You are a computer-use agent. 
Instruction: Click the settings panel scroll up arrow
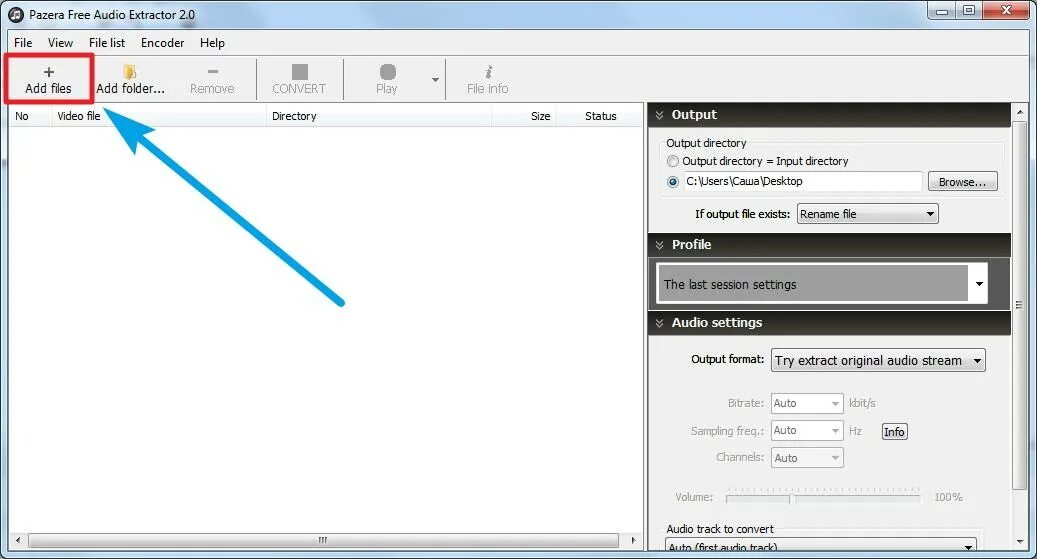(x=1019, y=112)
